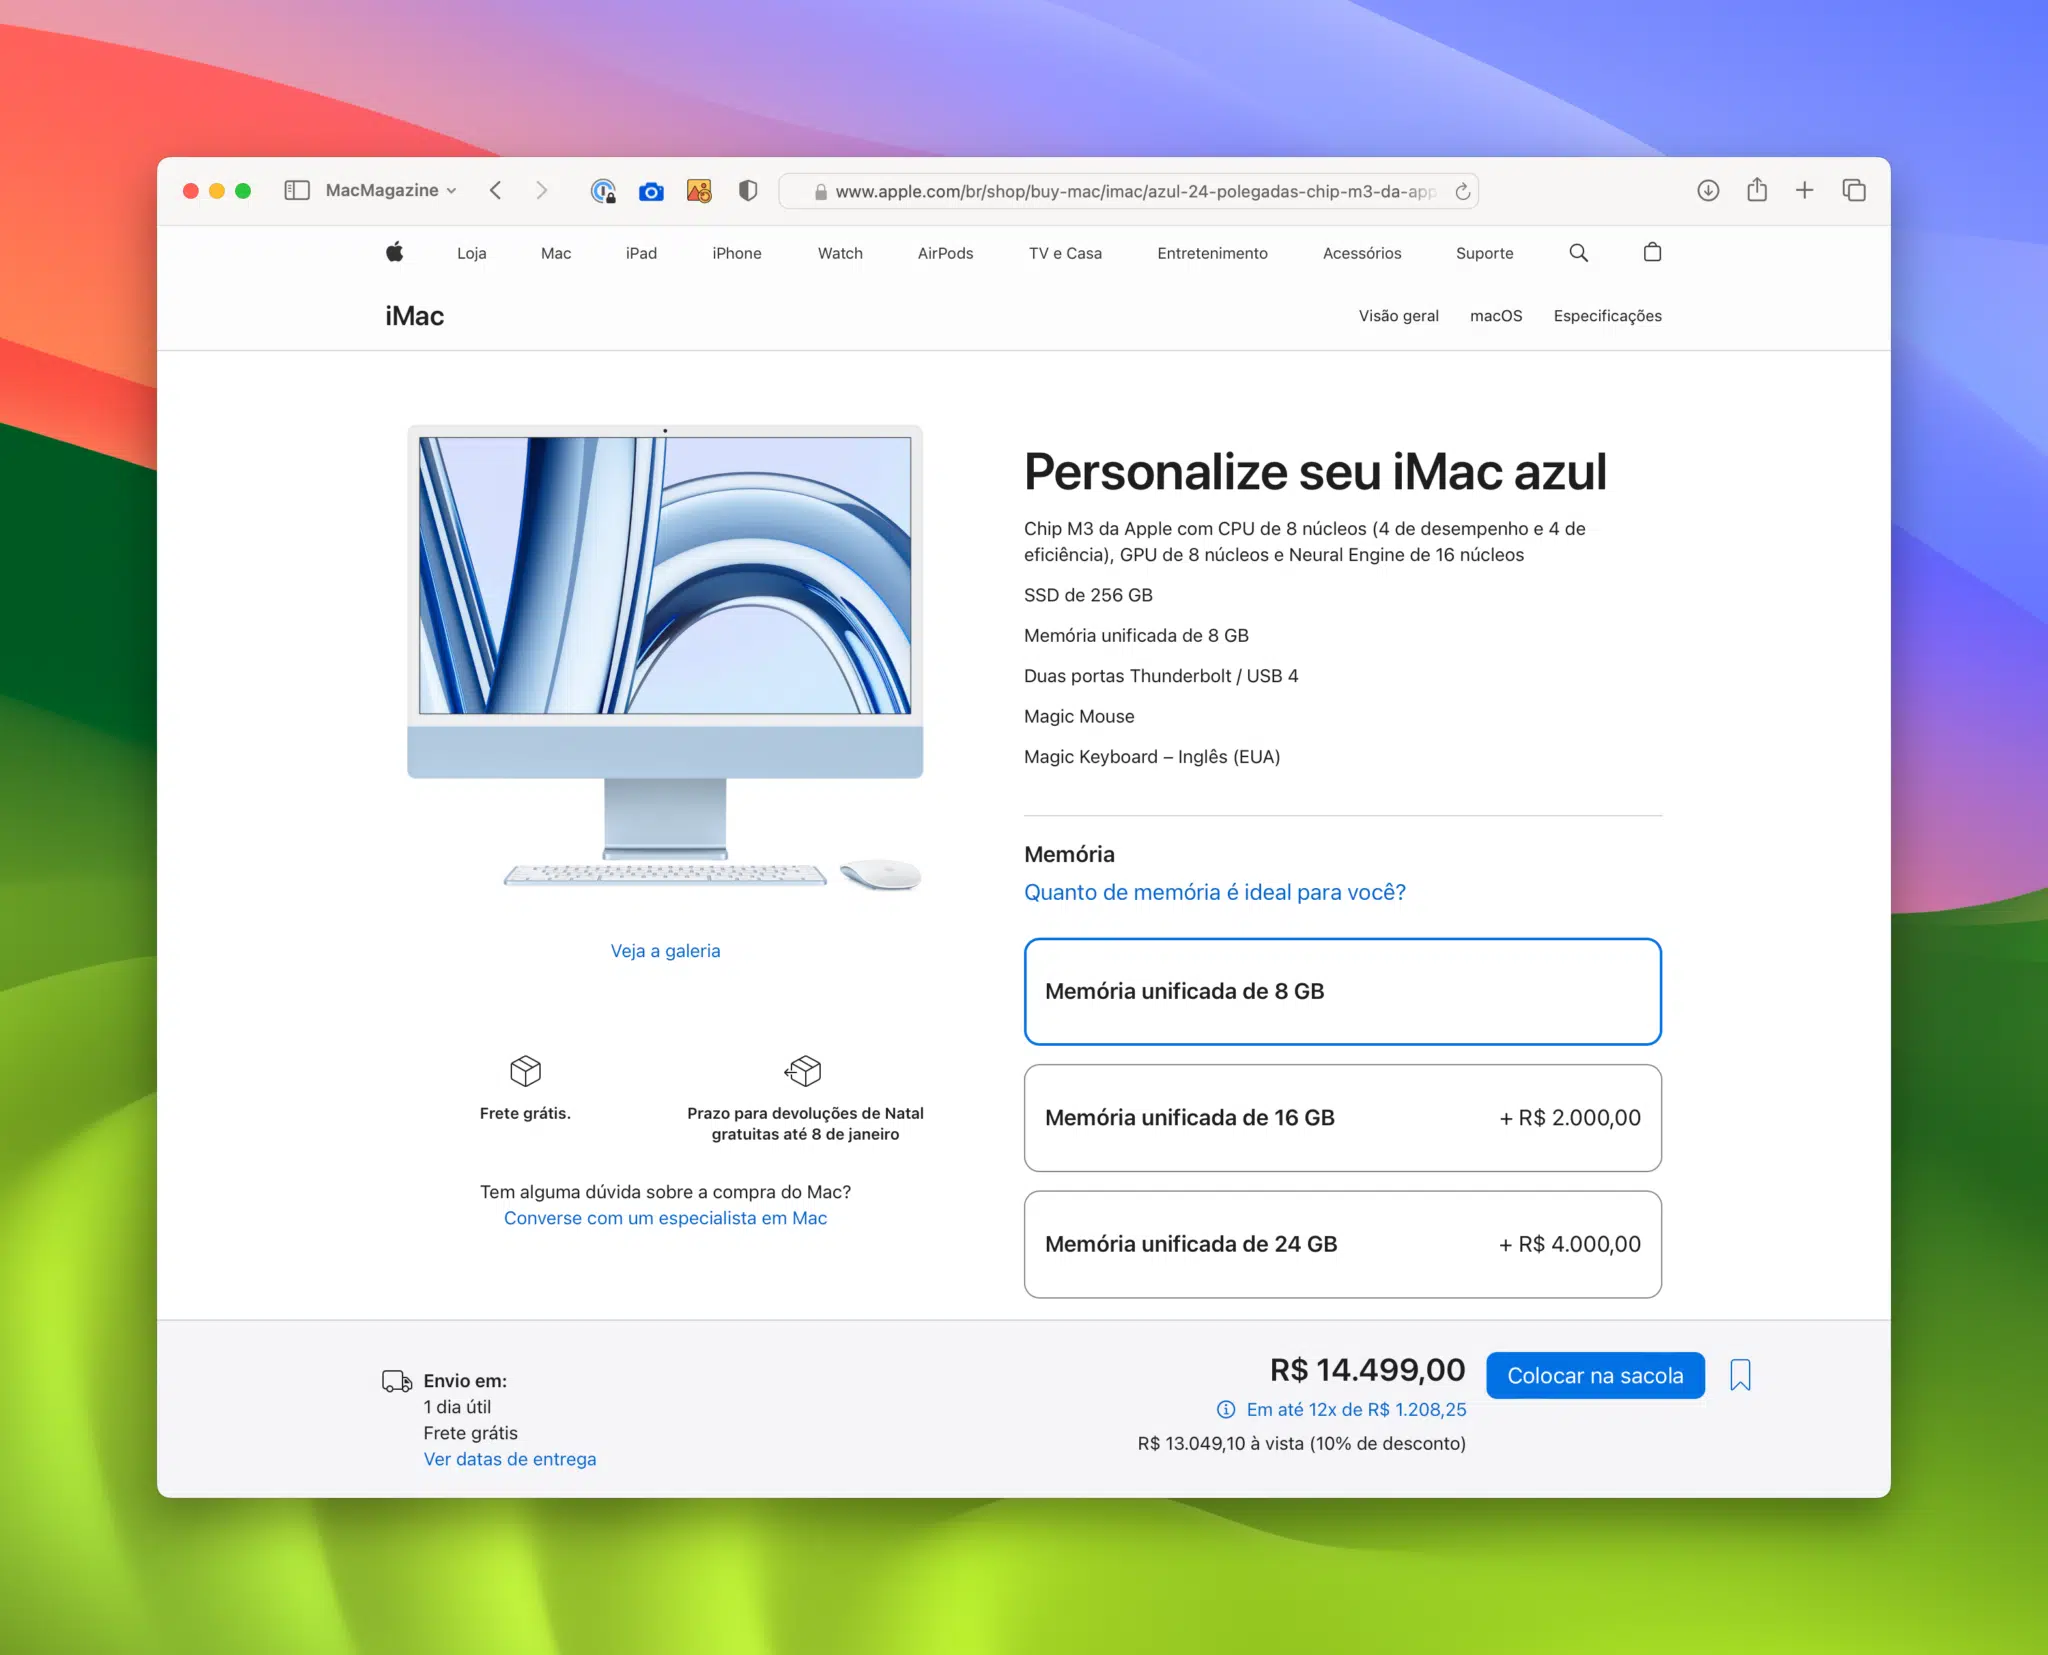
Task: Open the apple.com search icon
Action: (1578, 252)
